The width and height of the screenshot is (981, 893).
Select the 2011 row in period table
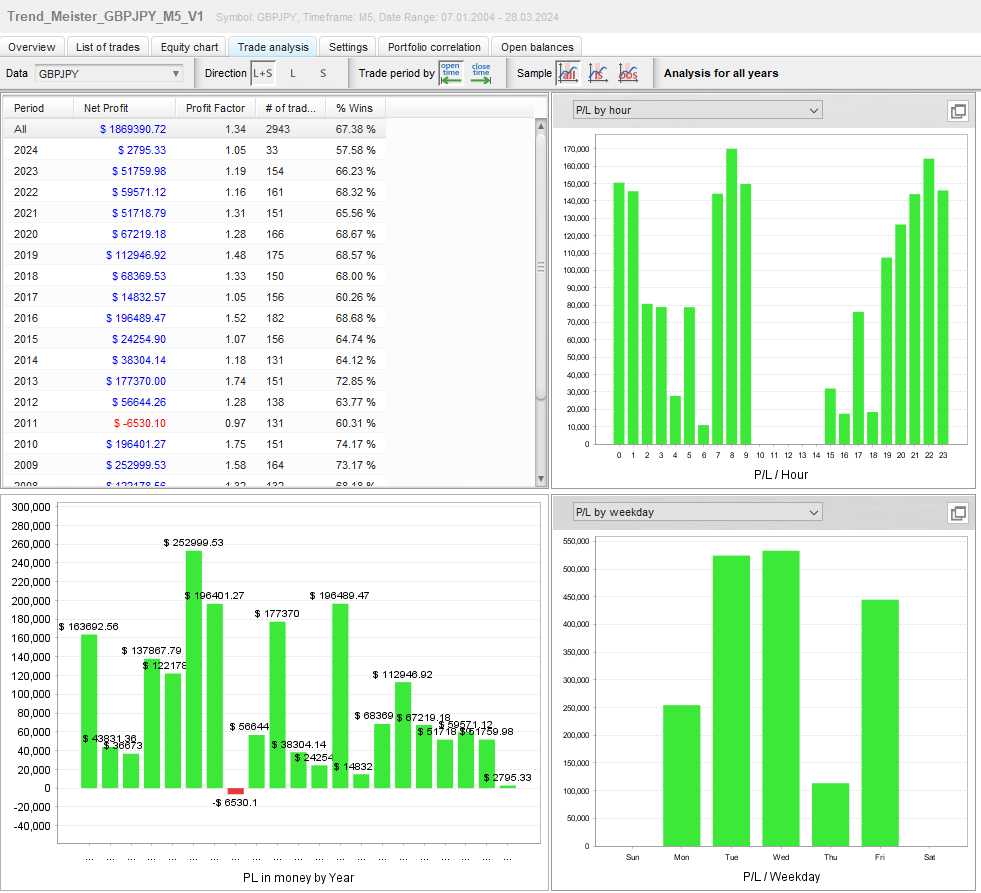[x=195, y=423]
